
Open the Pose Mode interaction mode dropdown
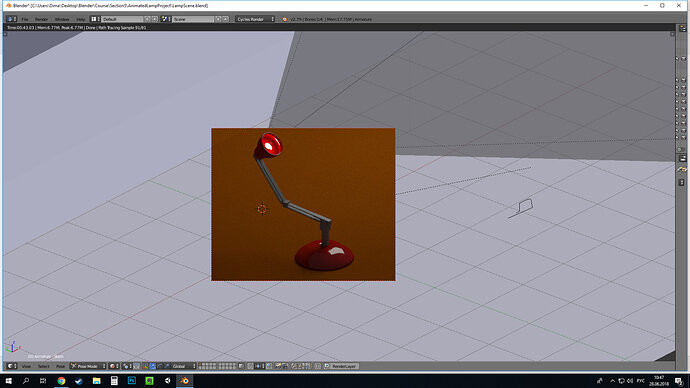tap(88, 366)
